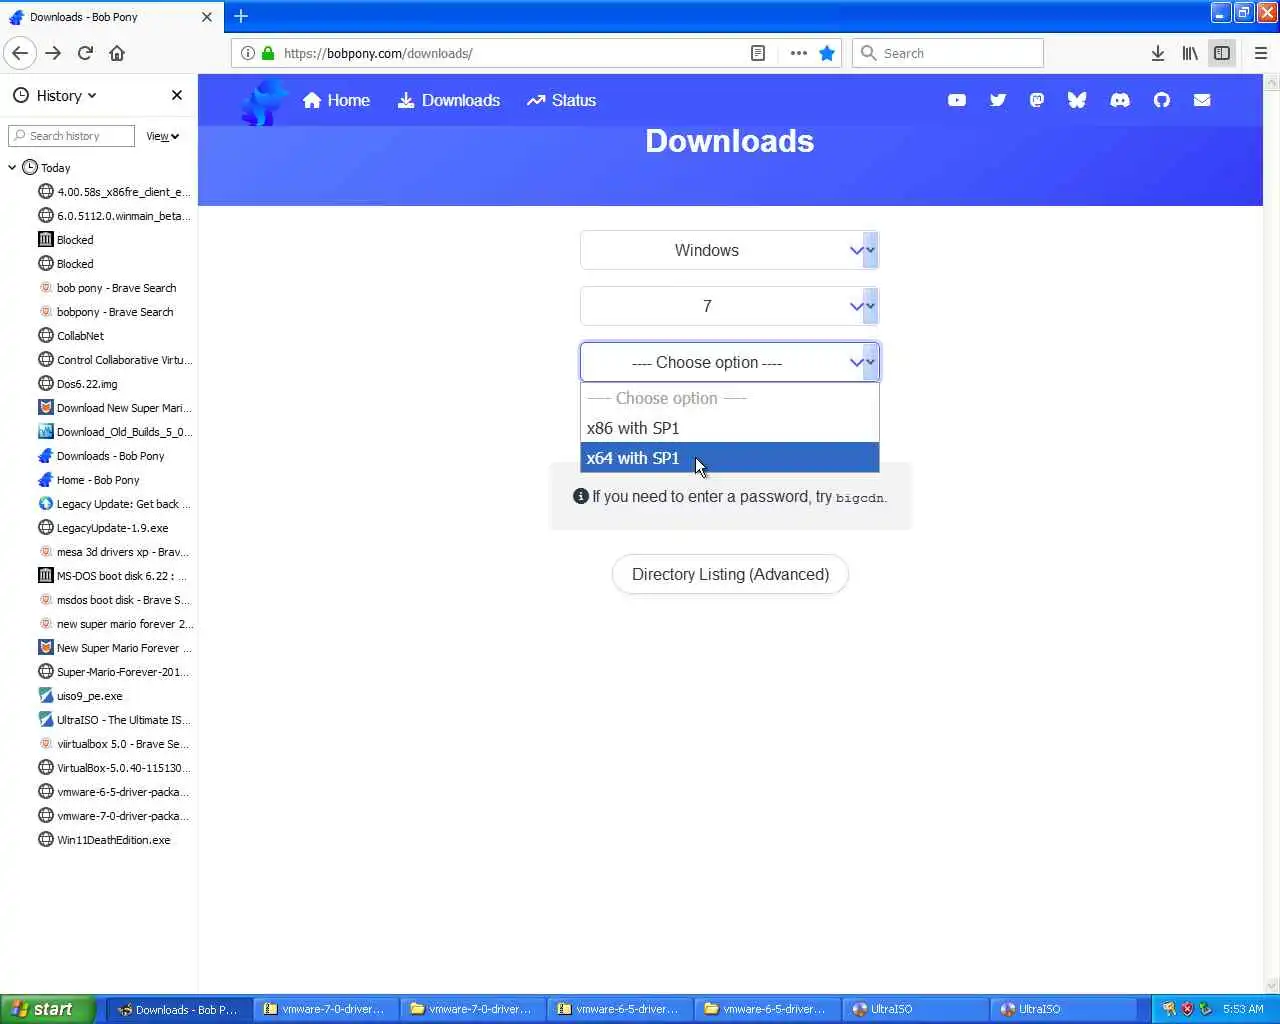Open Bob Pony Mastodon icon

(1037, 100)
